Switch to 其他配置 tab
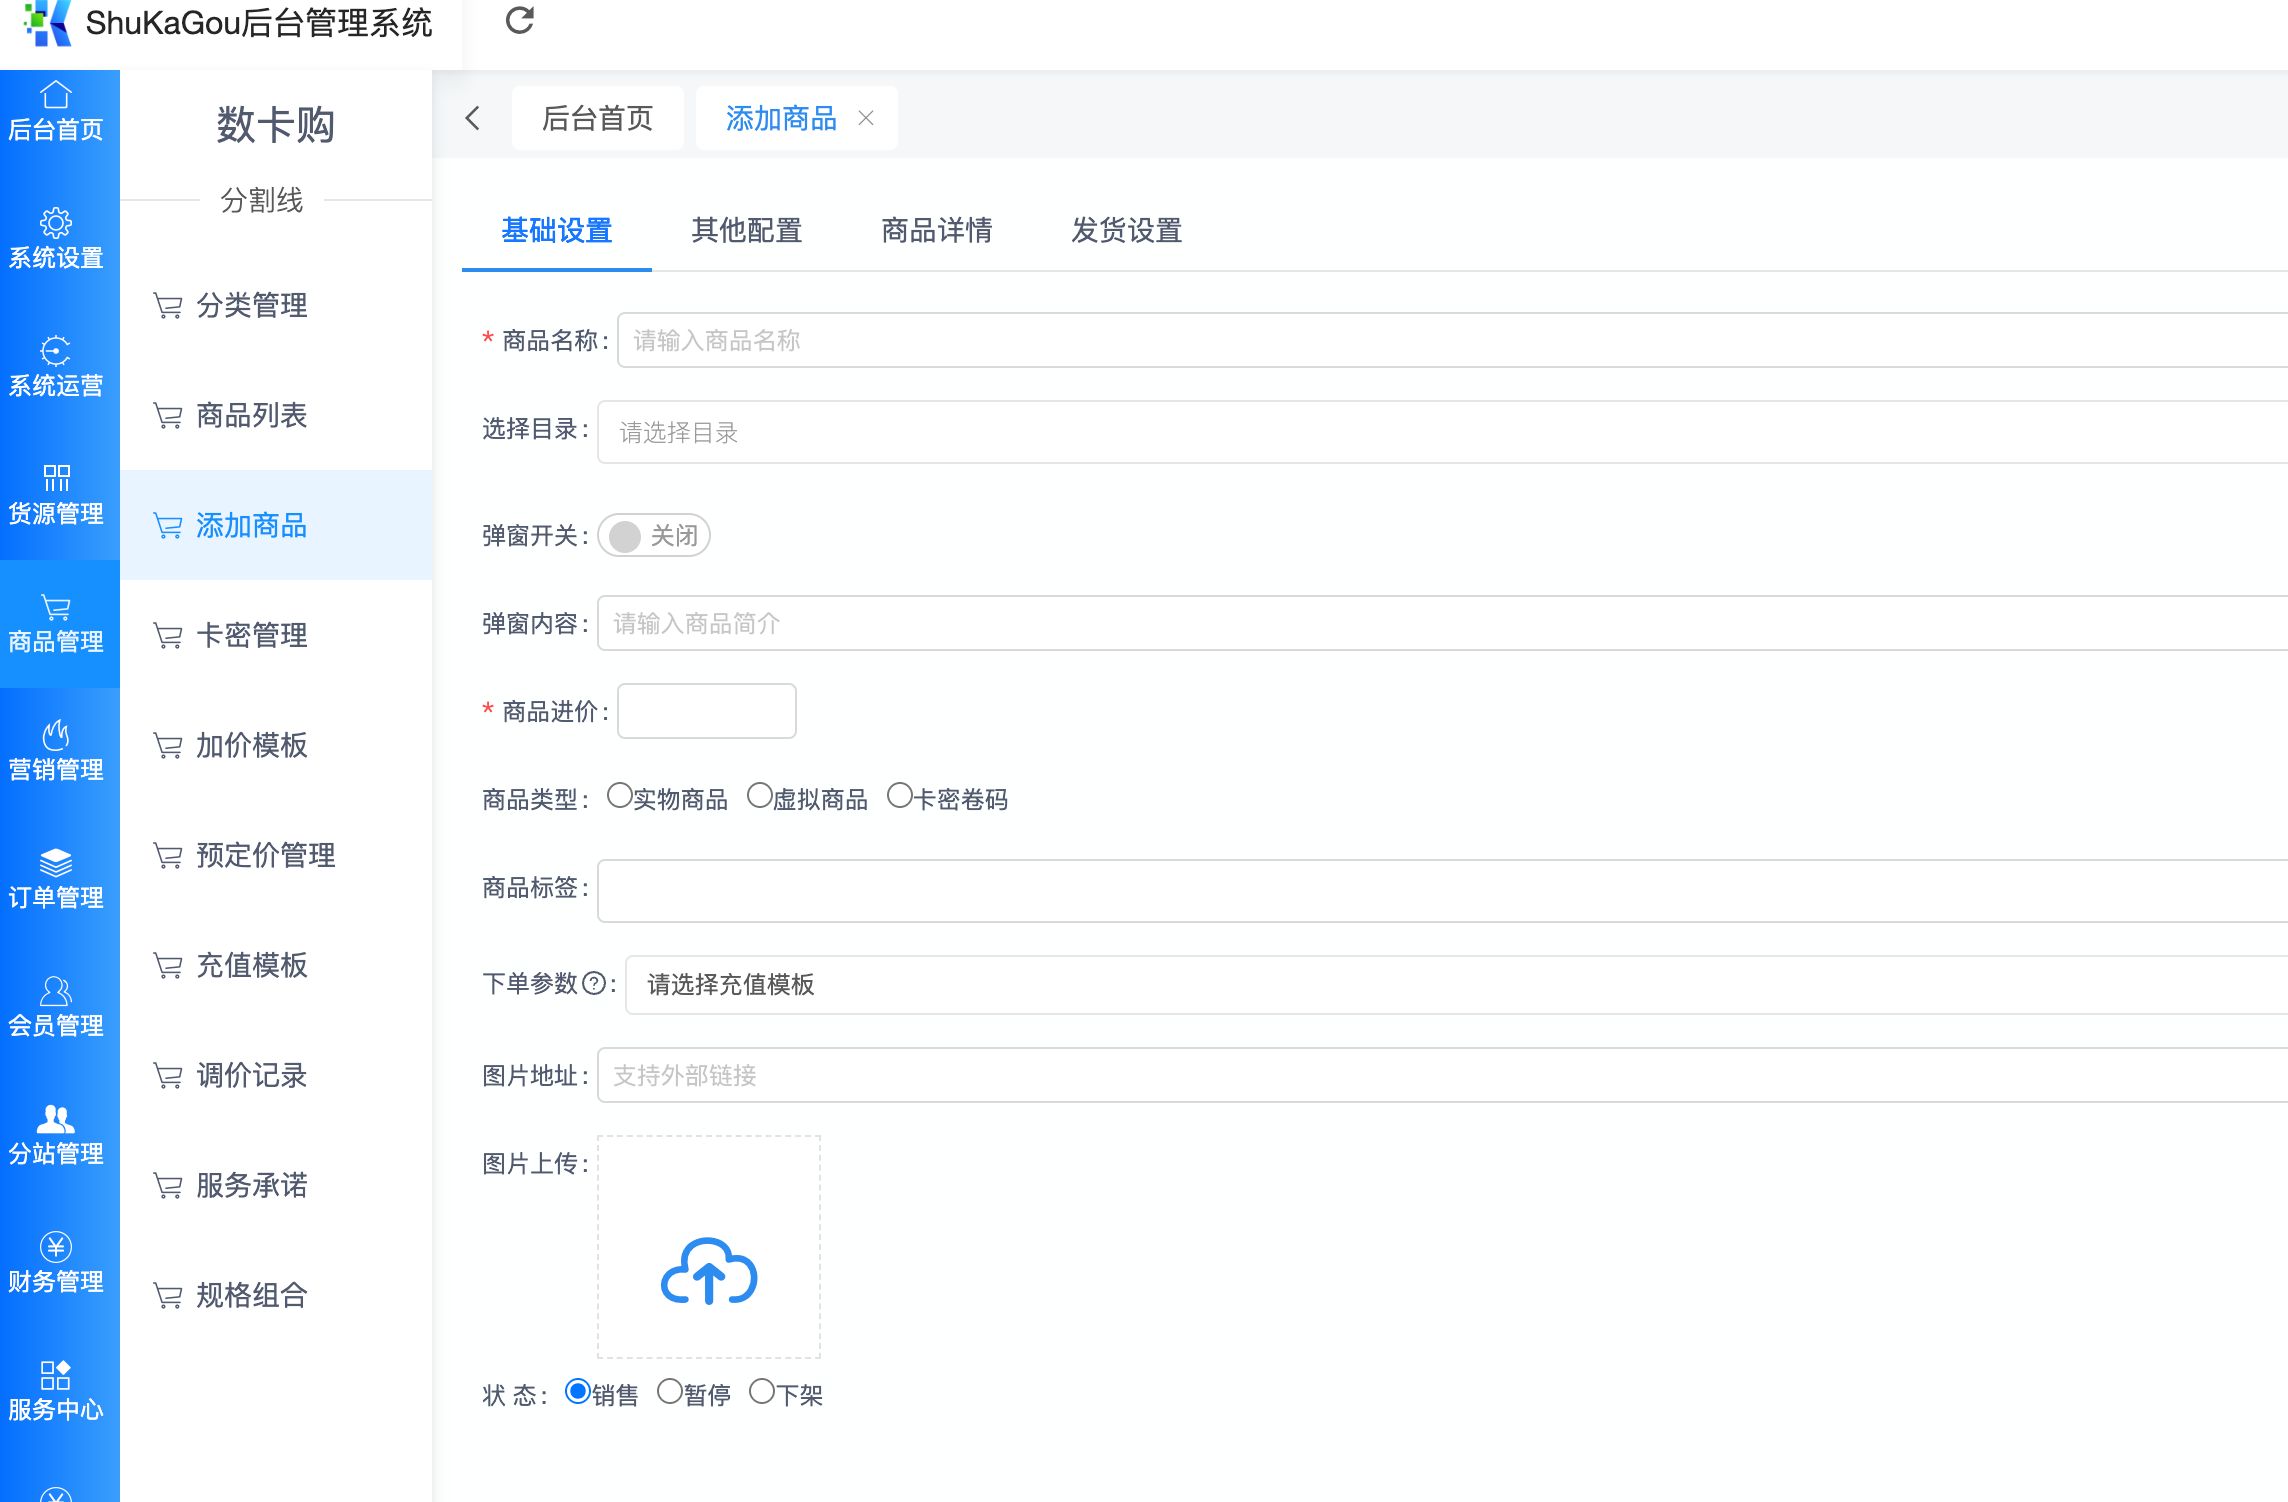2288x1502 pixels. (x=747, y=231)
